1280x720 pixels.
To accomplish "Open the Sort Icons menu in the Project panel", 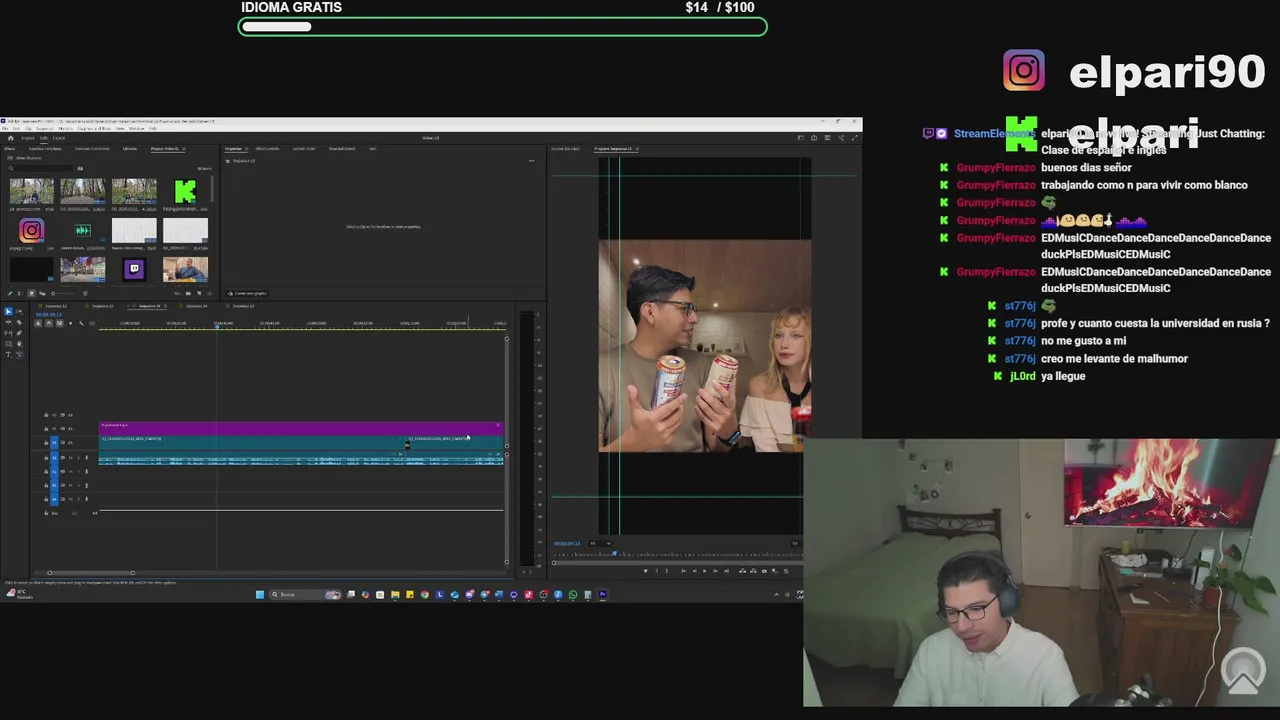I will tap(85, 294).
